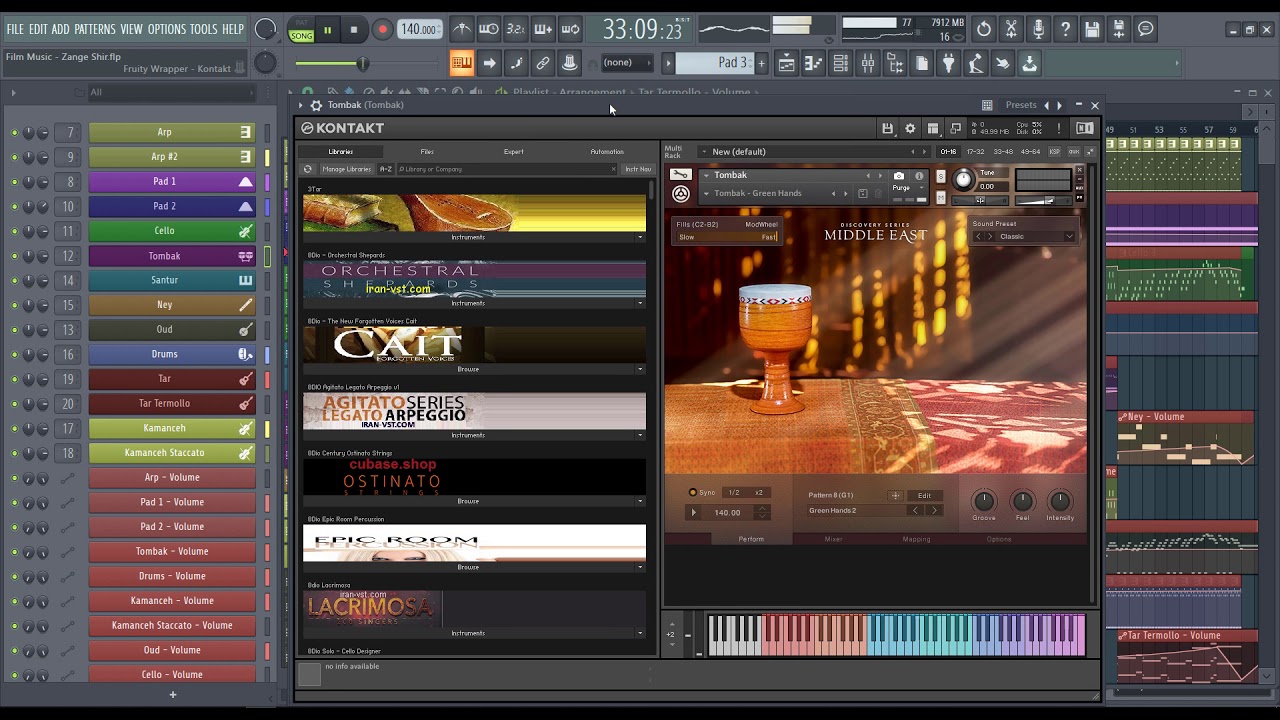The image size is (1280, 720).
Task: Open the (none) pattern selector dropdown
Action: coord(625,63)
